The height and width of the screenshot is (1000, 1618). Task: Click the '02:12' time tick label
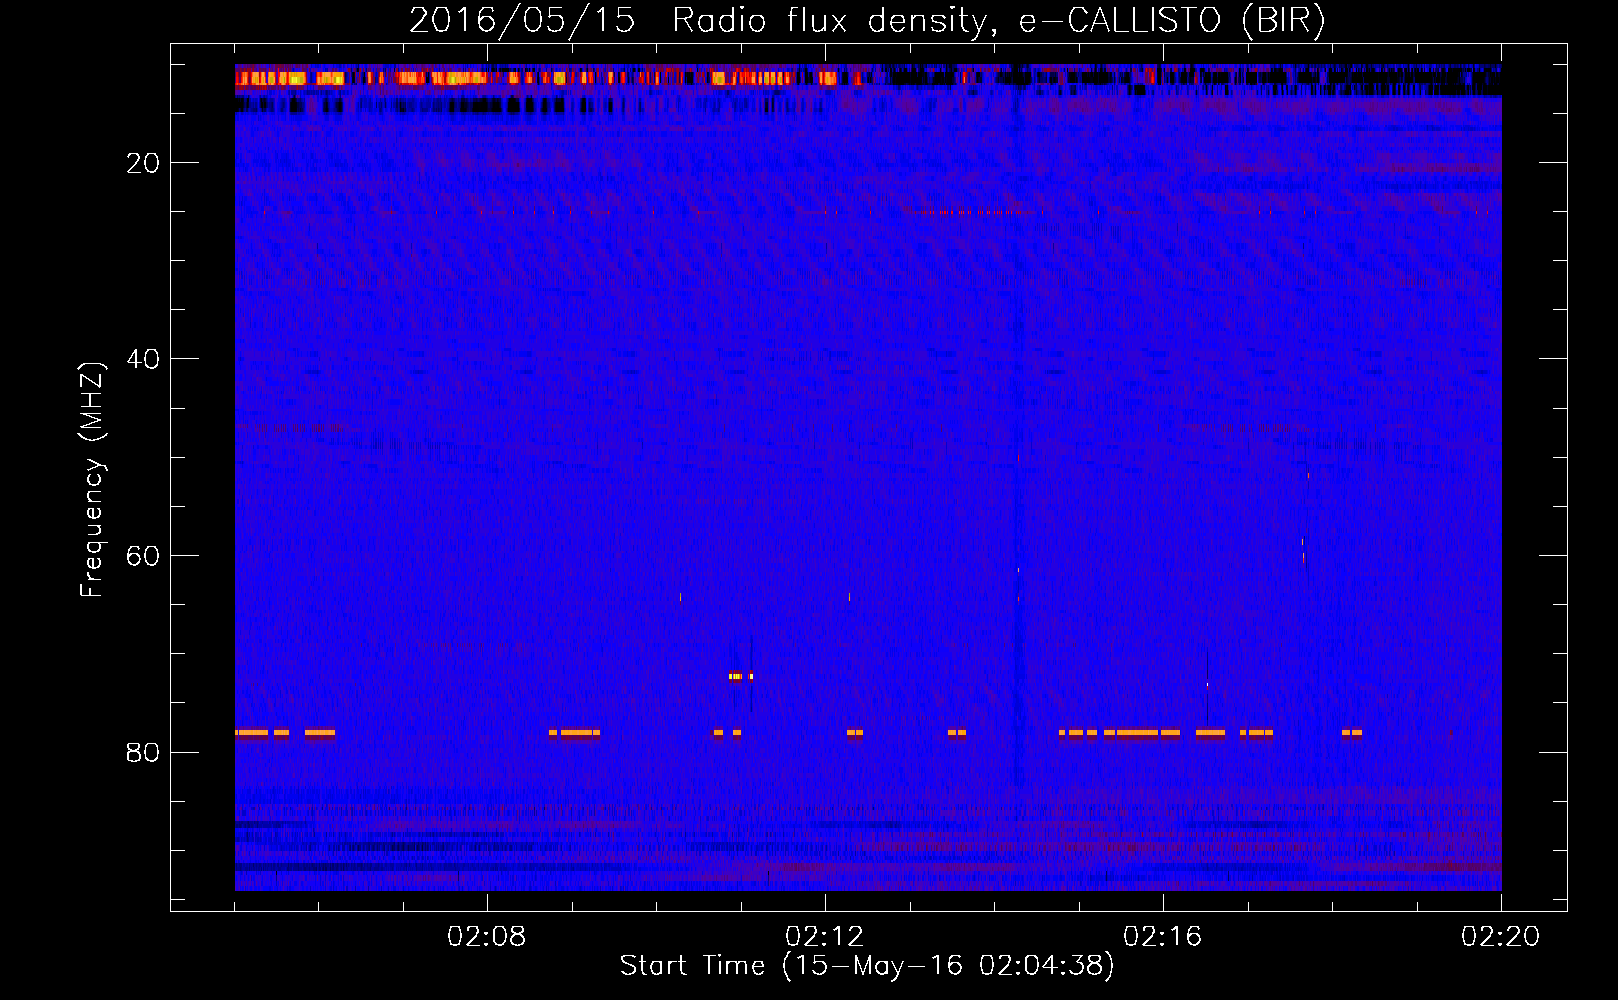coord(825,937)
